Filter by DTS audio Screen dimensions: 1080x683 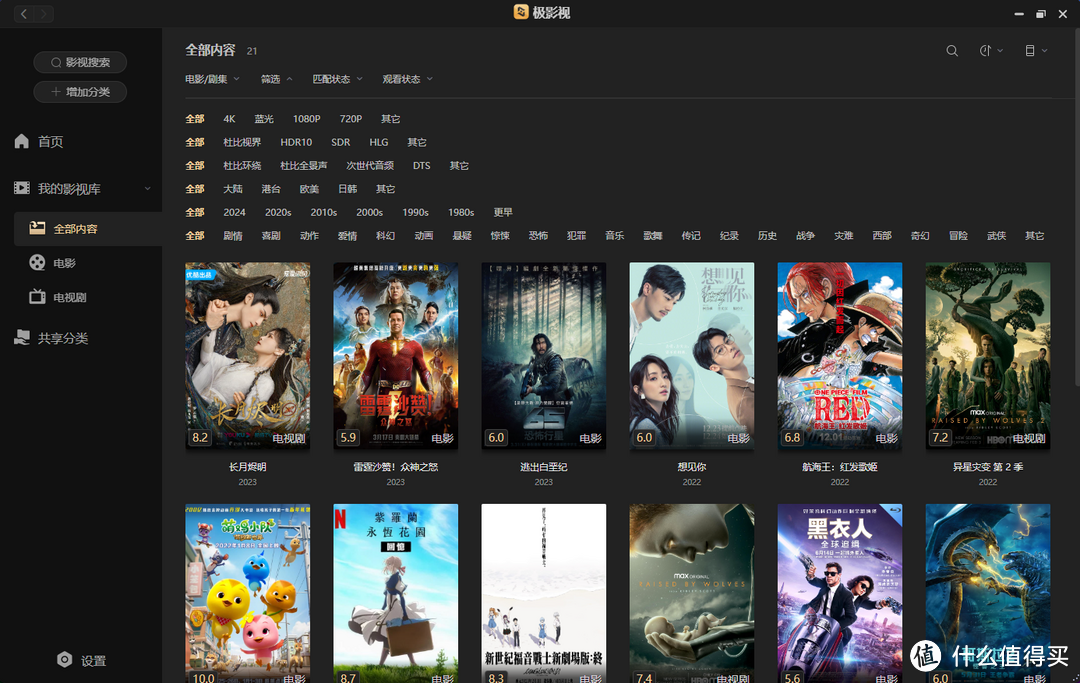pyautogui.click(x=422, y=166)
